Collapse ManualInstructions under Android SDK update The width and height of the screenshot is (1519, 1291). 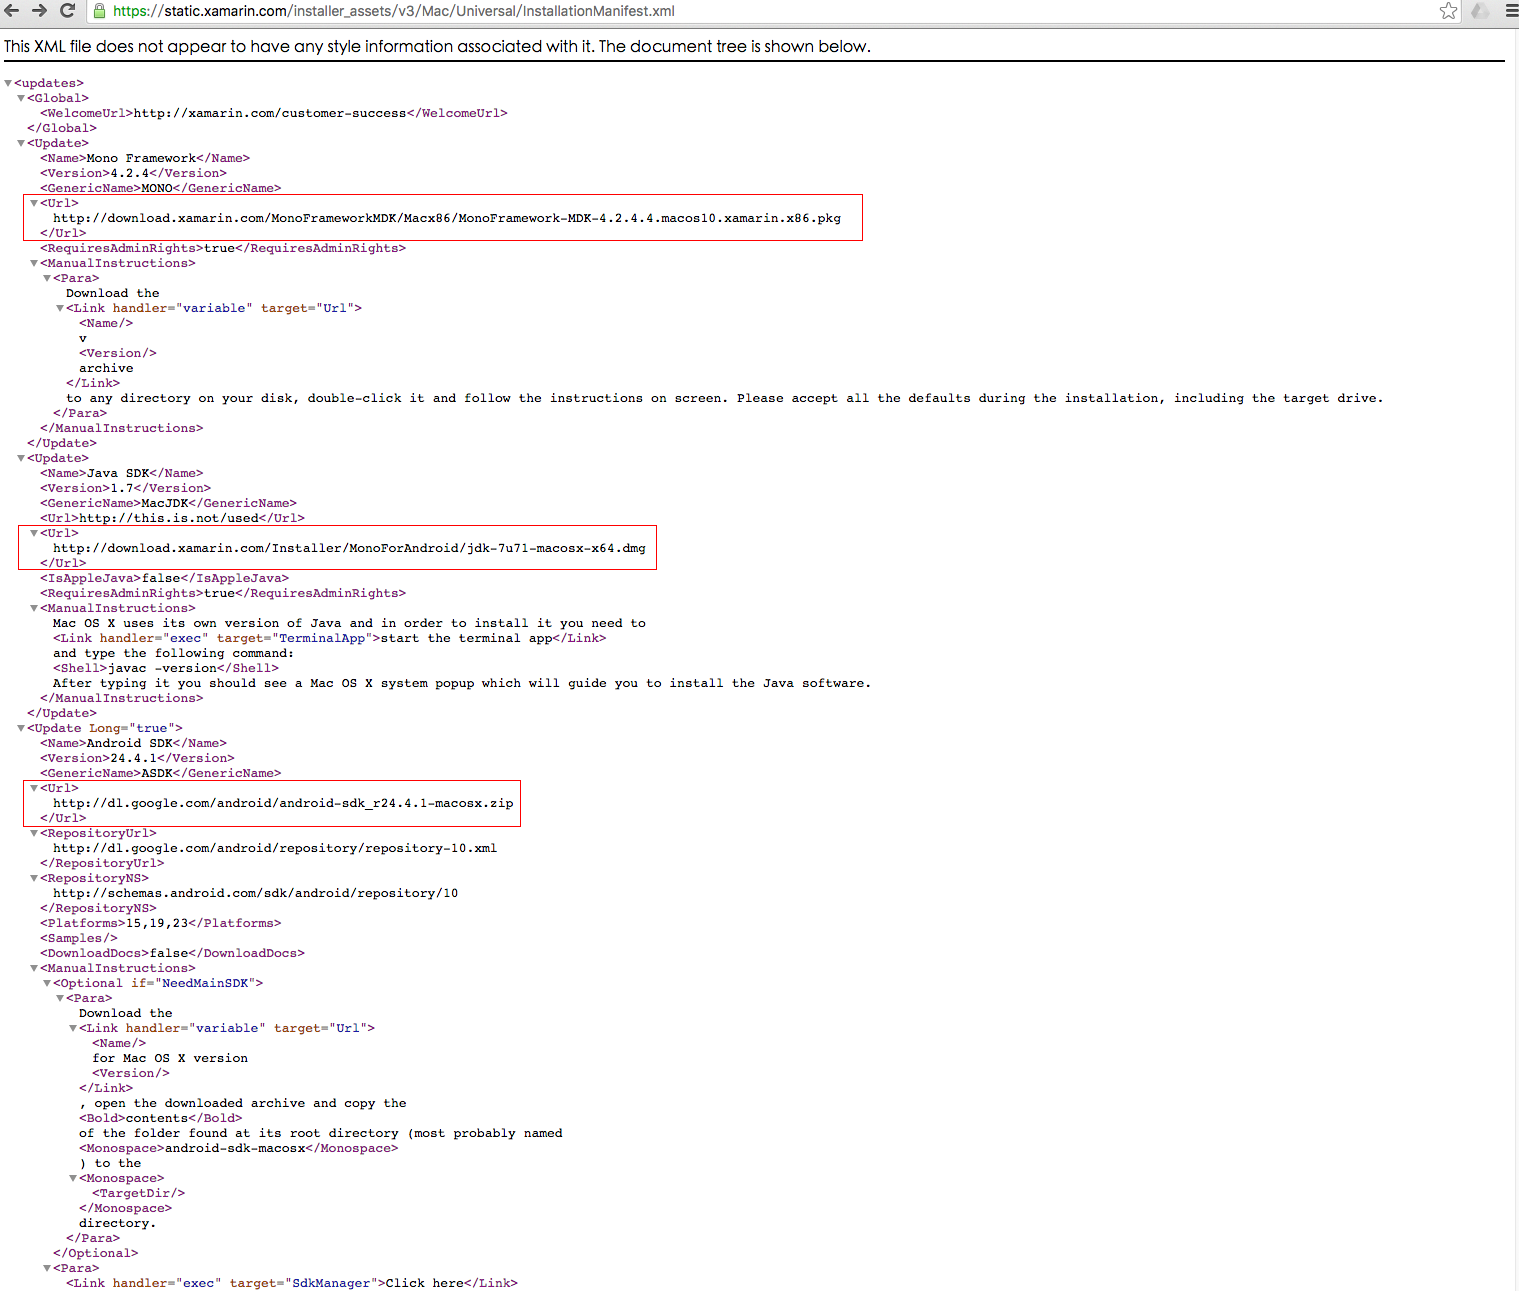point(35,969)
